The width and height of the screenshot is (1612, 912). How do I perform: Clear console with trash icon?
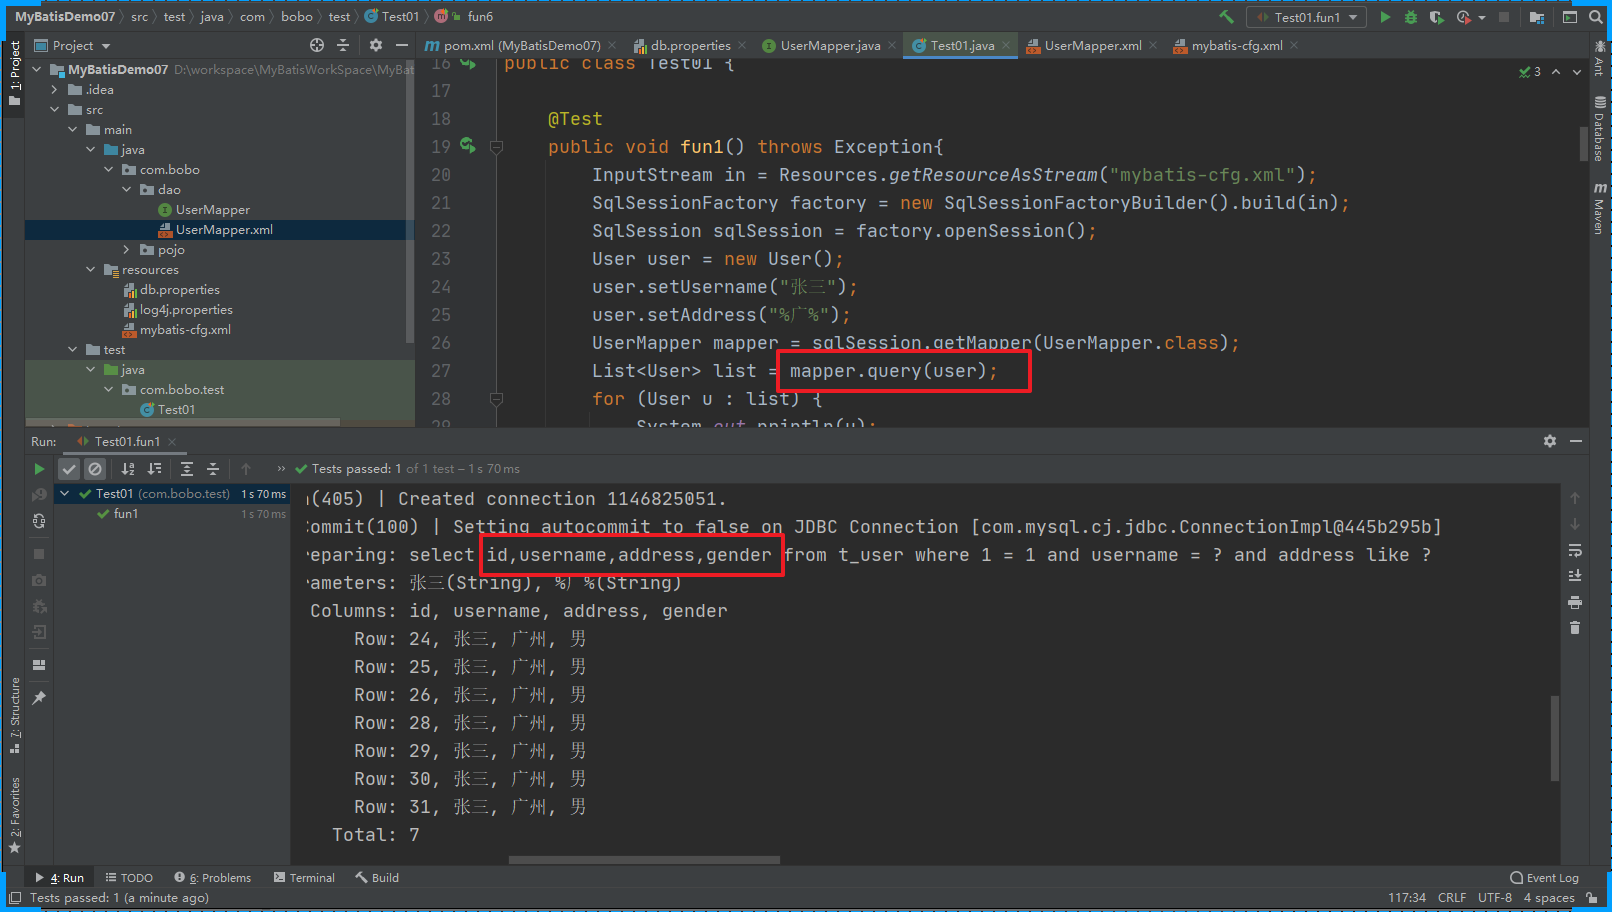pos(1575,628)
